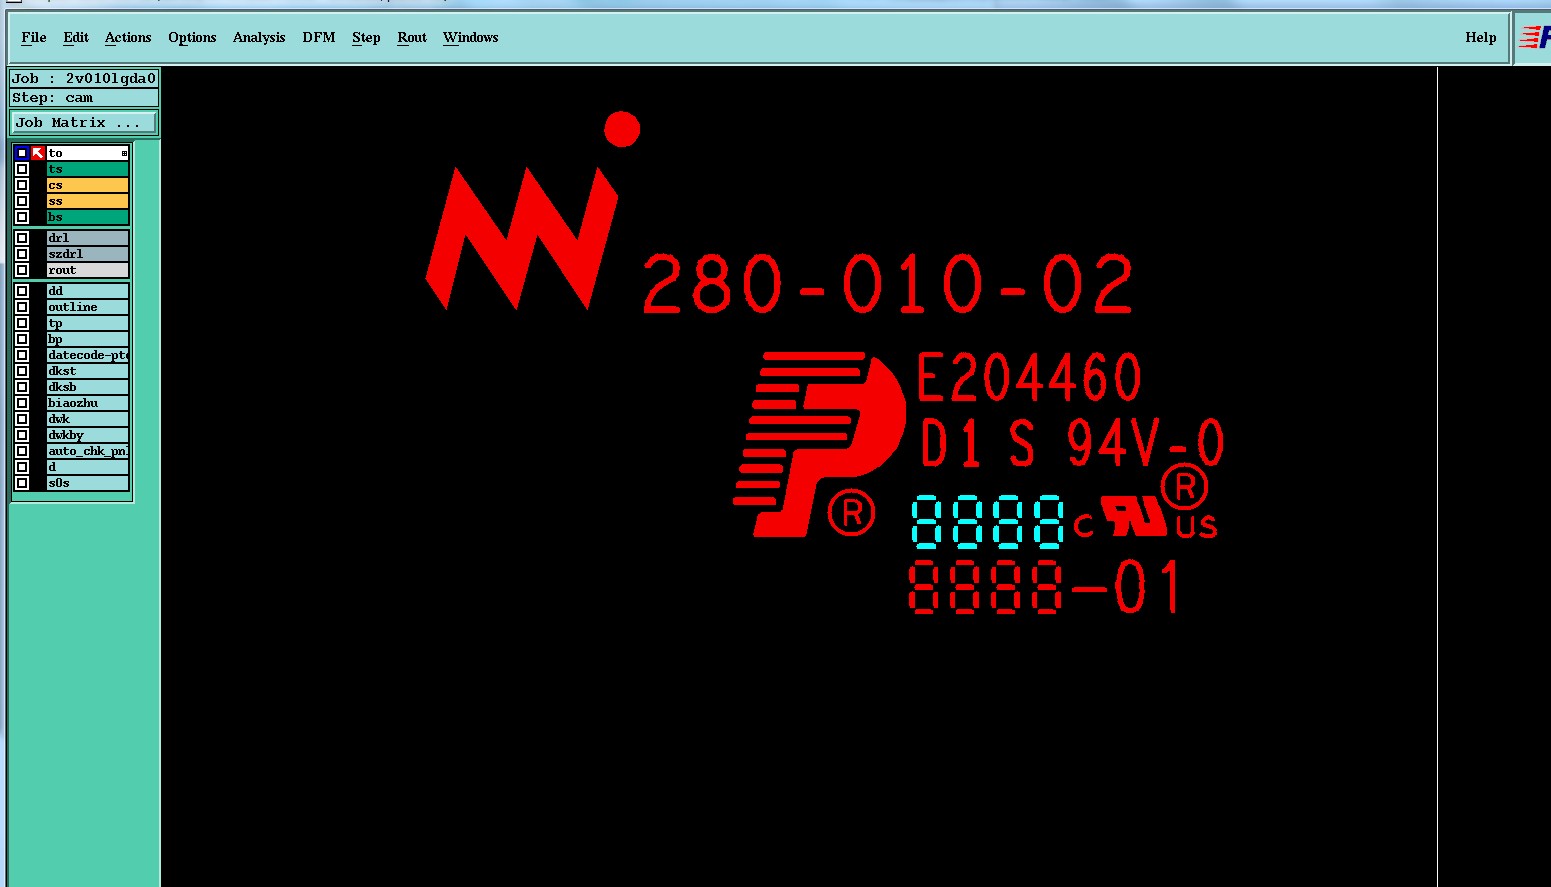This screenshot has width=1551, height=887.
Task: Toggle display checkbox for layer 'bp'
Action: 22,339
